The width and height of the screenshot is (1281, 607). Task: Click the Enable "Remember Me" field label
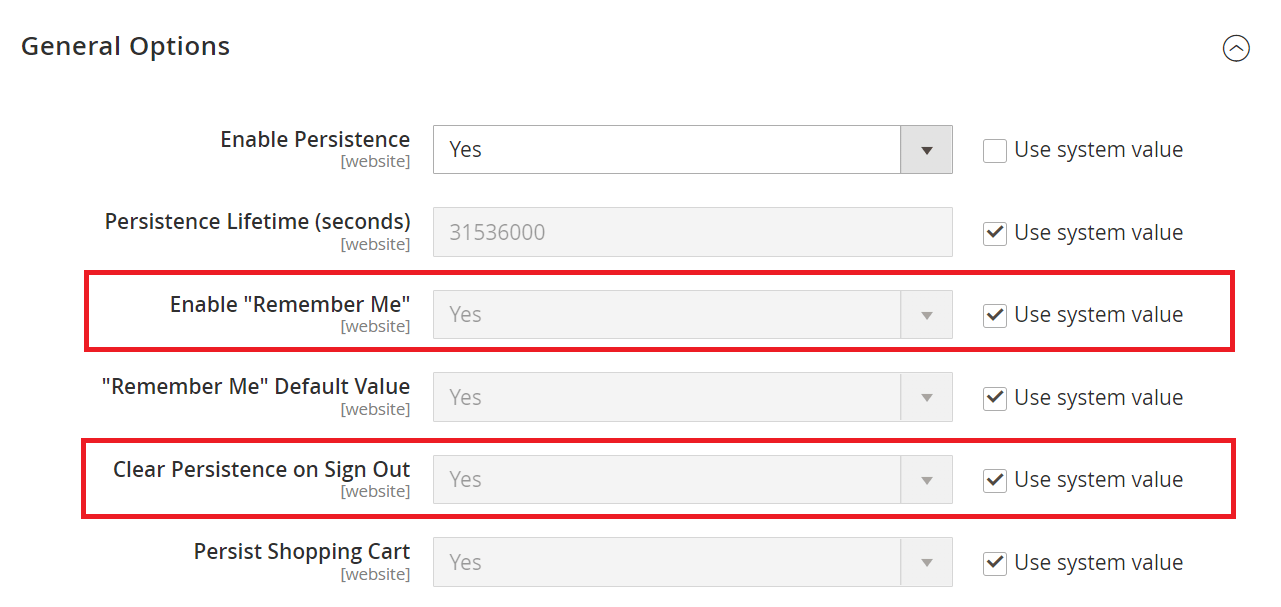click(290, 304)
